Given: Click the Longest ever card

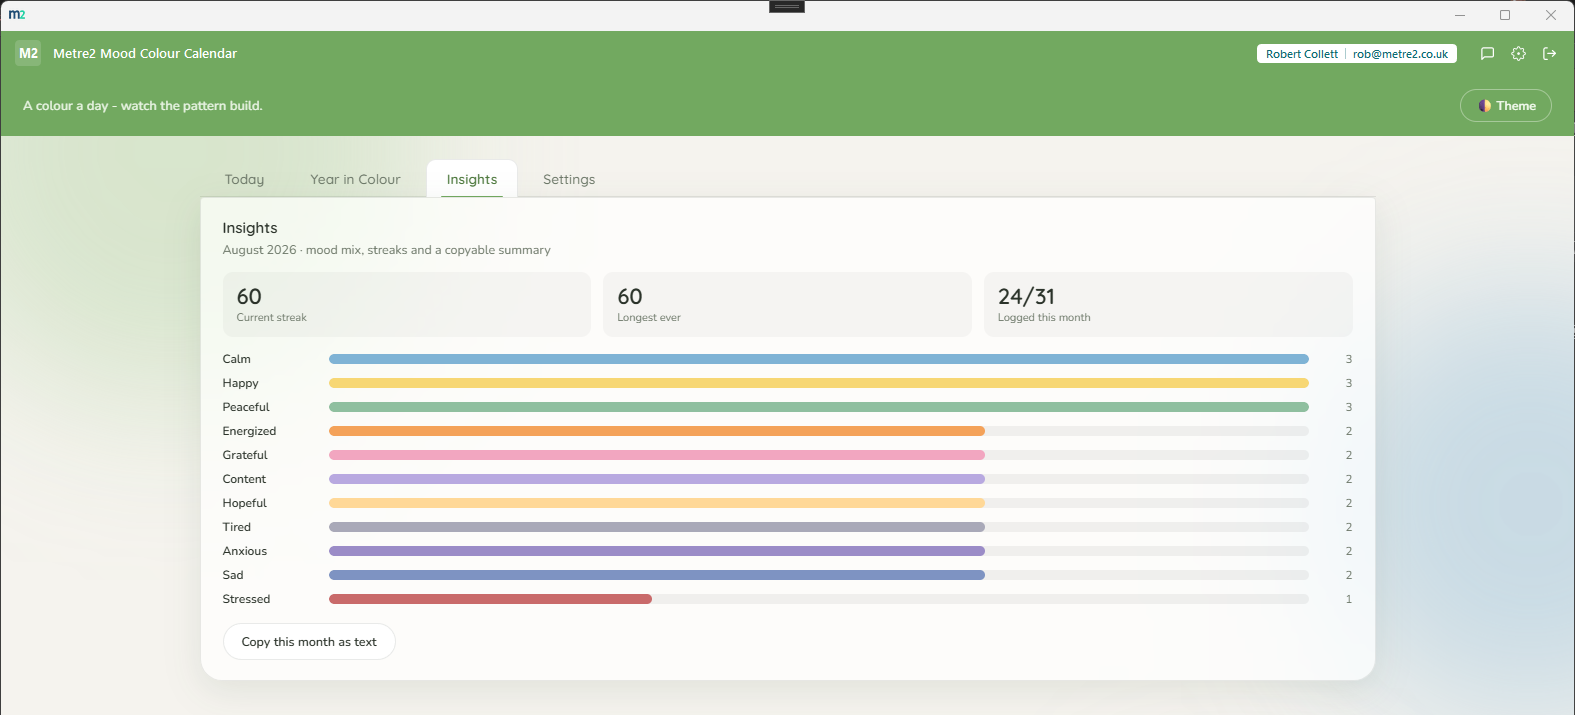Looking at the screenshot, I should [787, 304].
